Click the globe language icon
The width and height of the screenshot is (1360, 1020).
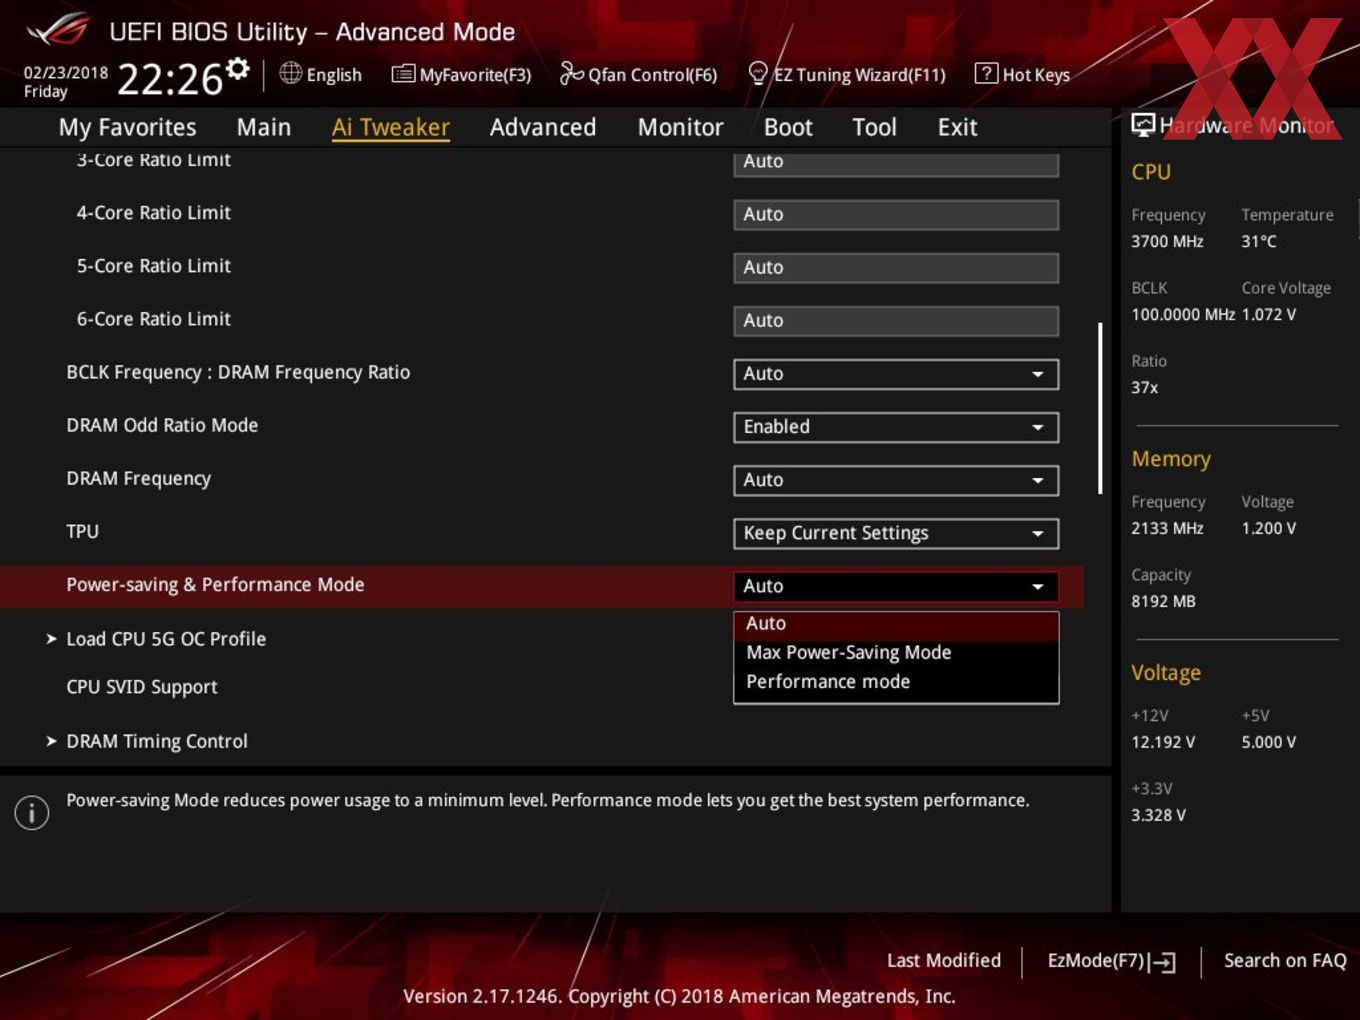290,73
